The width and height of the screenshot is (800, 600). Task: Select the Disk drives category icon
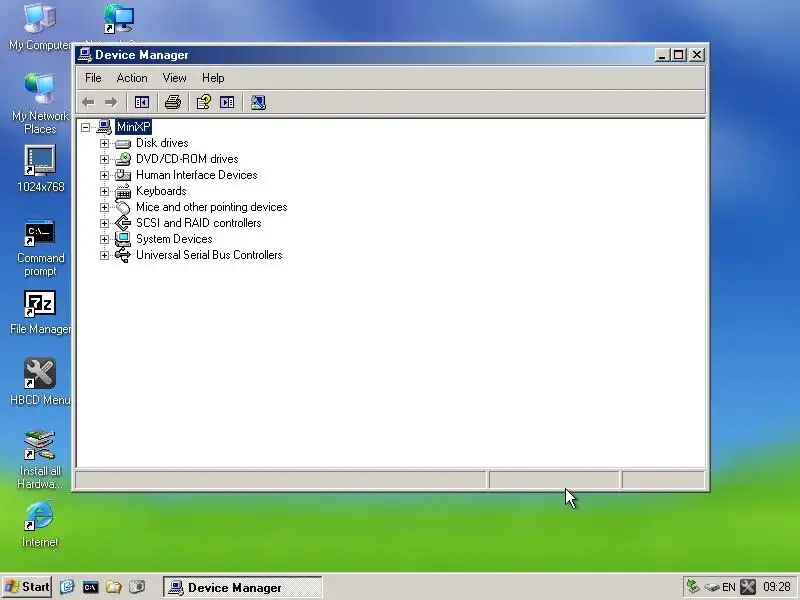(x=123, y=144)
